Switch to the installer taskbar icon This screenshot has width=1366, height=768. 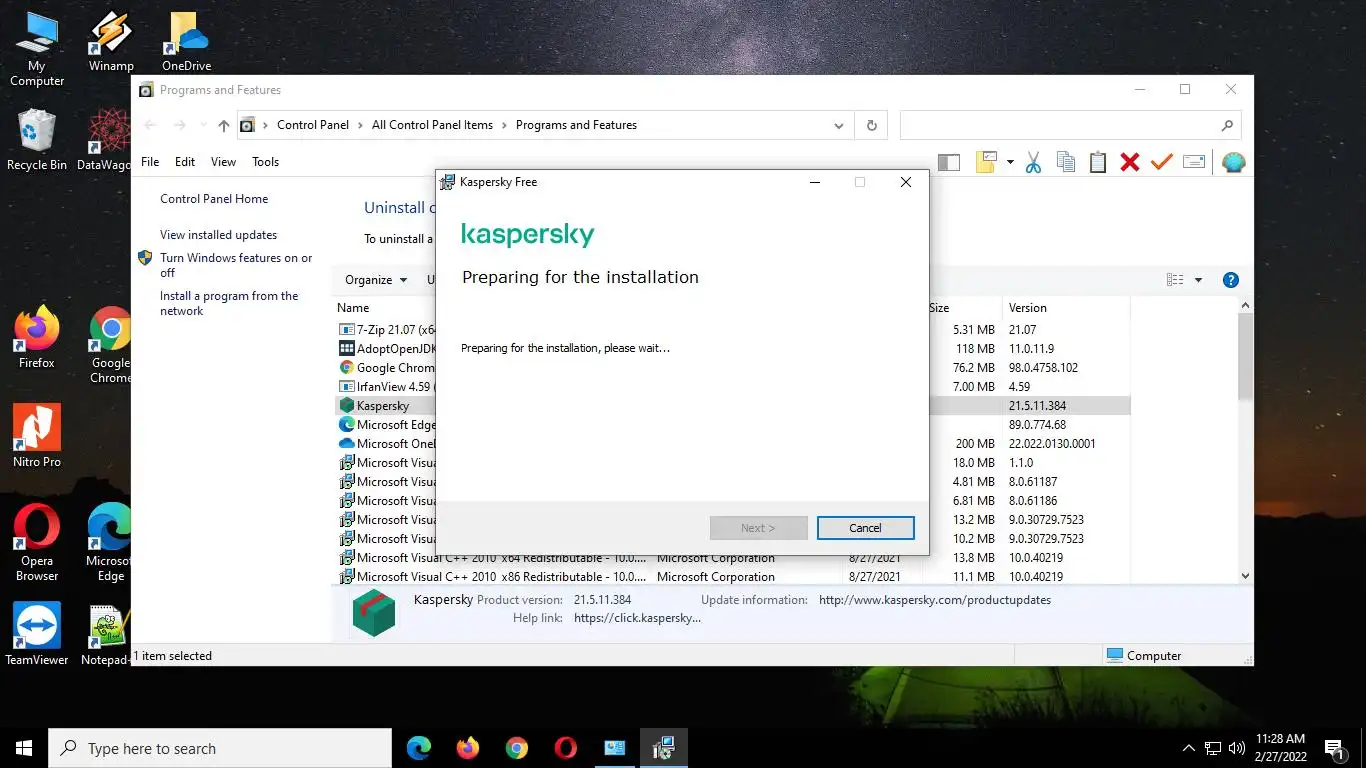[663, 748]
